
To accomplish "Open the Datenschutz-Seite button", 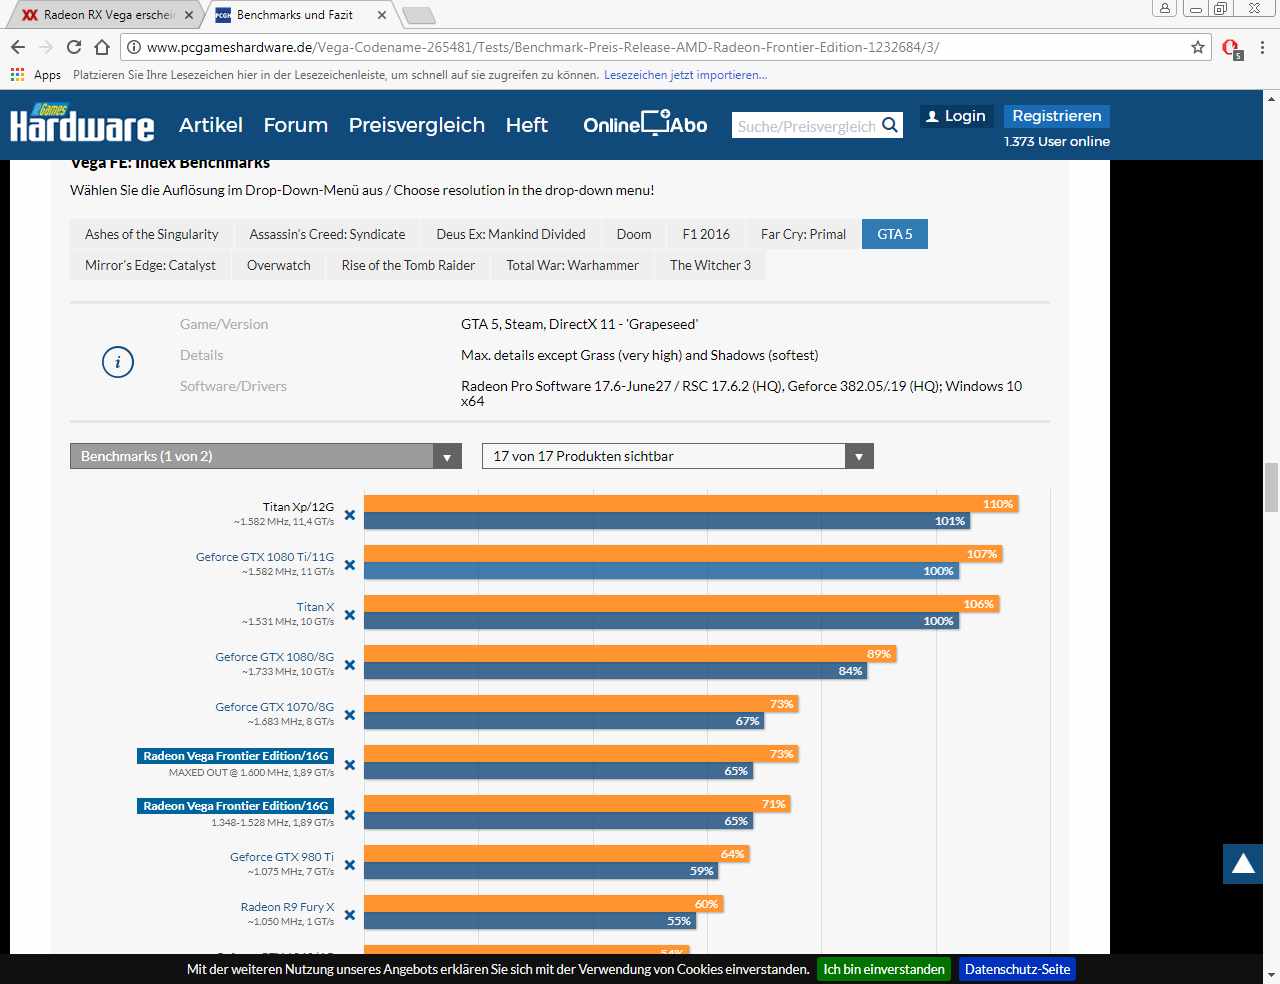I will [1017, 969].
